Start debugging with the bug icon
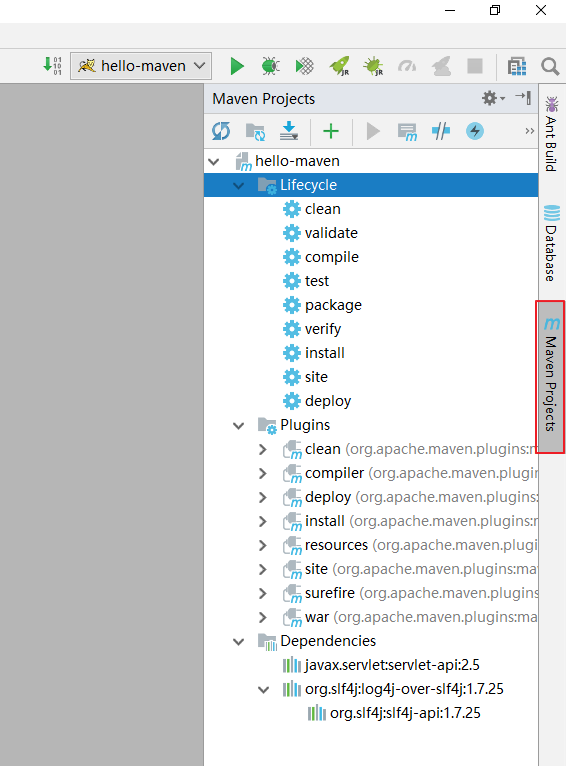The width and height of the screenshot is (566, 766). [x=270, y=66]
